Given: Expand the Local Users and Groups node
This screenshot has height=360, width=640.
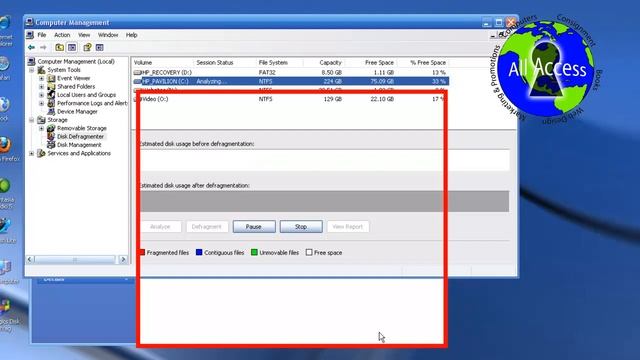Looking at the screenshot, I should coord(41,95).
